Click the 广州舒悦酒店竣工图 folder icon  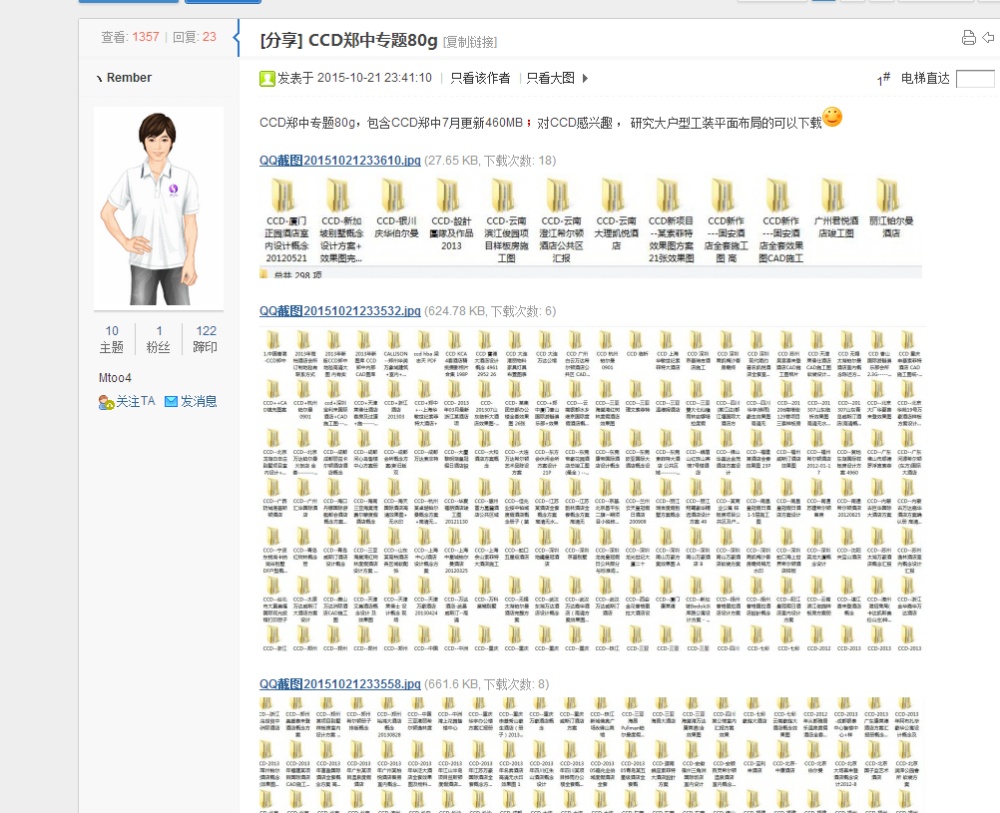click(x=831, y=193)
